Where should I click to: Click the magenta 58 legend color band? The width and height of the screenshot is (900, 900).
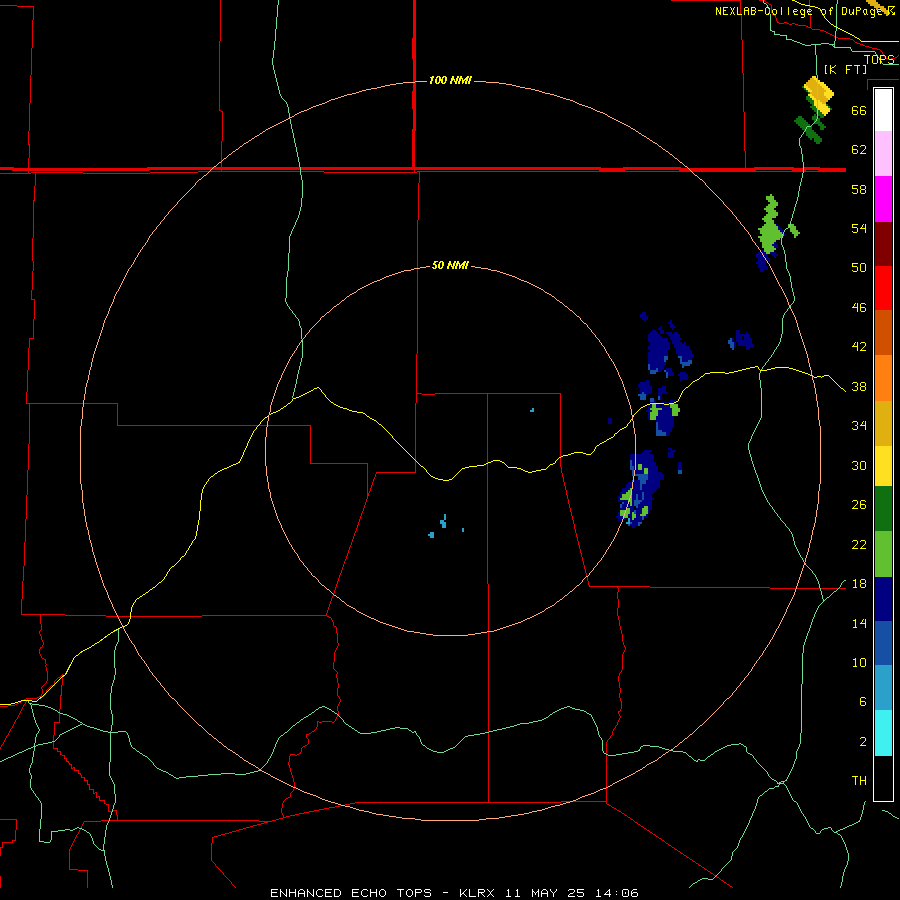tap(883, 199)
